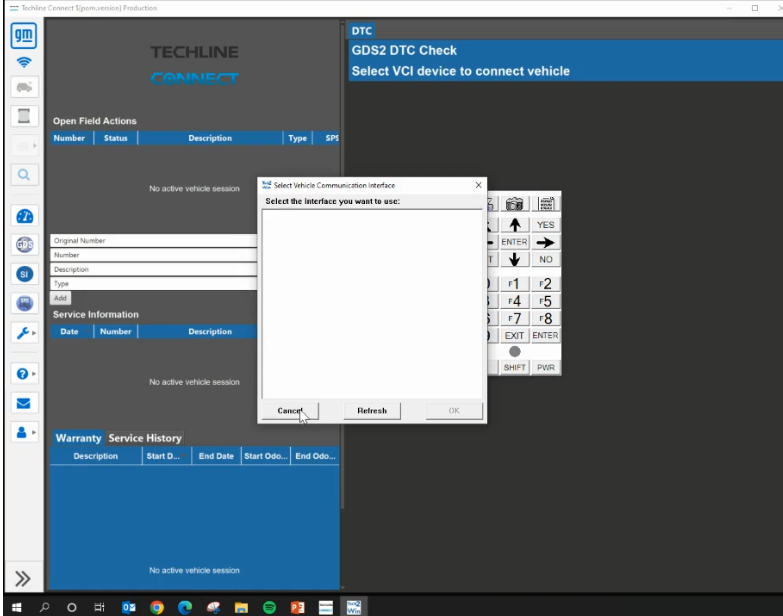This screenshot has width=783, height=616.
Task: Sort Warranty table by Start Odo column
Action: (x=266, y=456)
